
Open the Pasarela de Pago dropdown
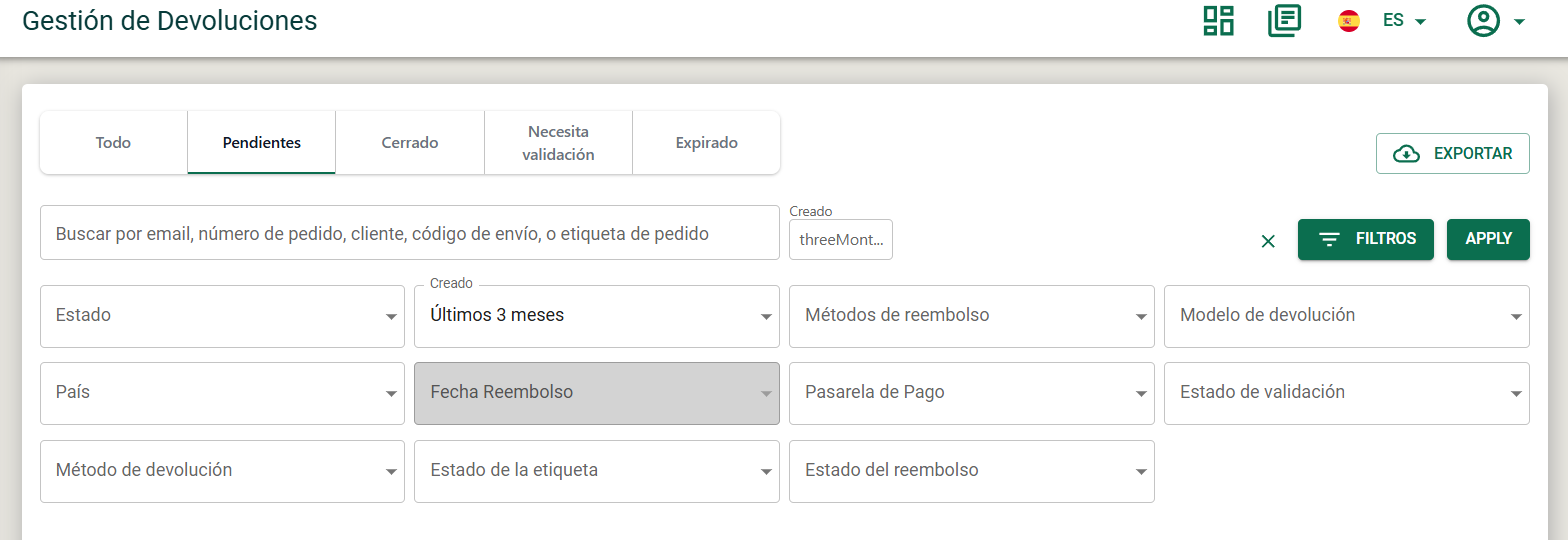click(x=972, y=393)
